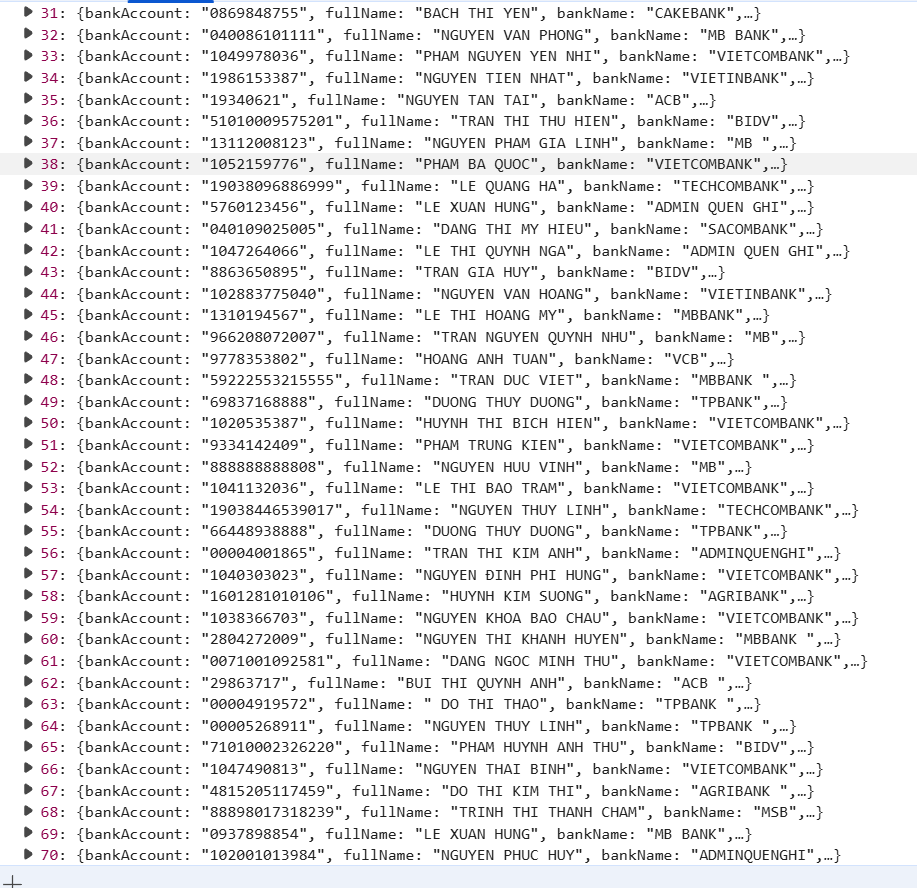Image resolution: width=917 pixels, height=888 pixels.
Task: Click bank account "102883775040"
Action: click(x=263, y=294)
